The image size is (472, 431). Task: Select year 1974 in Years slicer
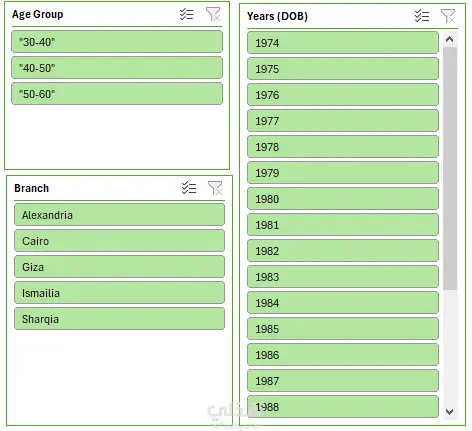[x=343, y=43]
